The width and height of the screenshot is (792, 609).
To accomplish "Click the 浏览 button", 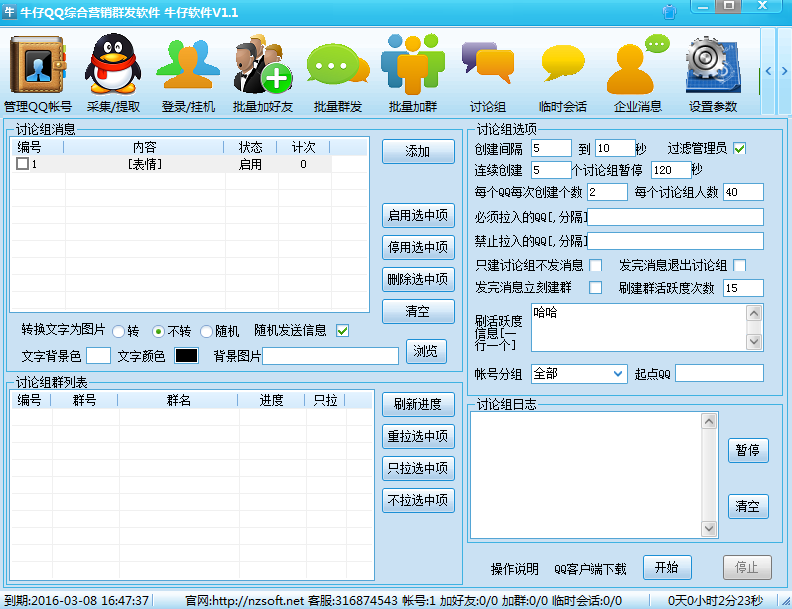I will [426, 351].
